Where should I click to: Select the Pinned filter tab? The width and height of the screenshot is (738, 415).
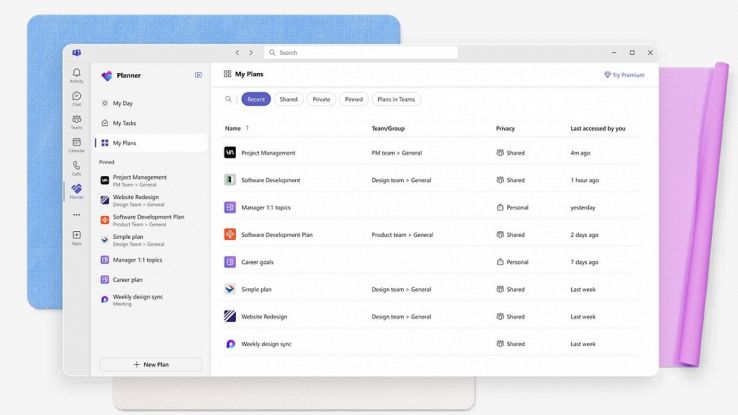(353, 99)
